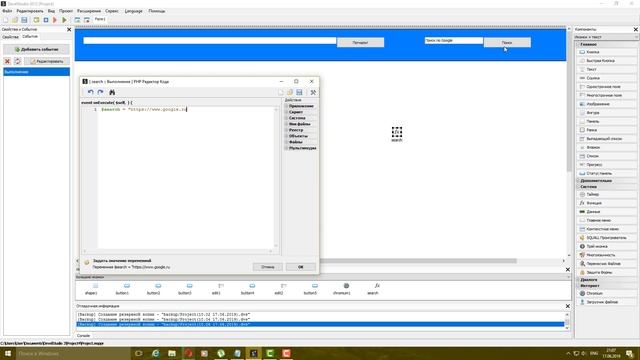
Task: Click the button beside long form edit field
Action: pos(360,42)
